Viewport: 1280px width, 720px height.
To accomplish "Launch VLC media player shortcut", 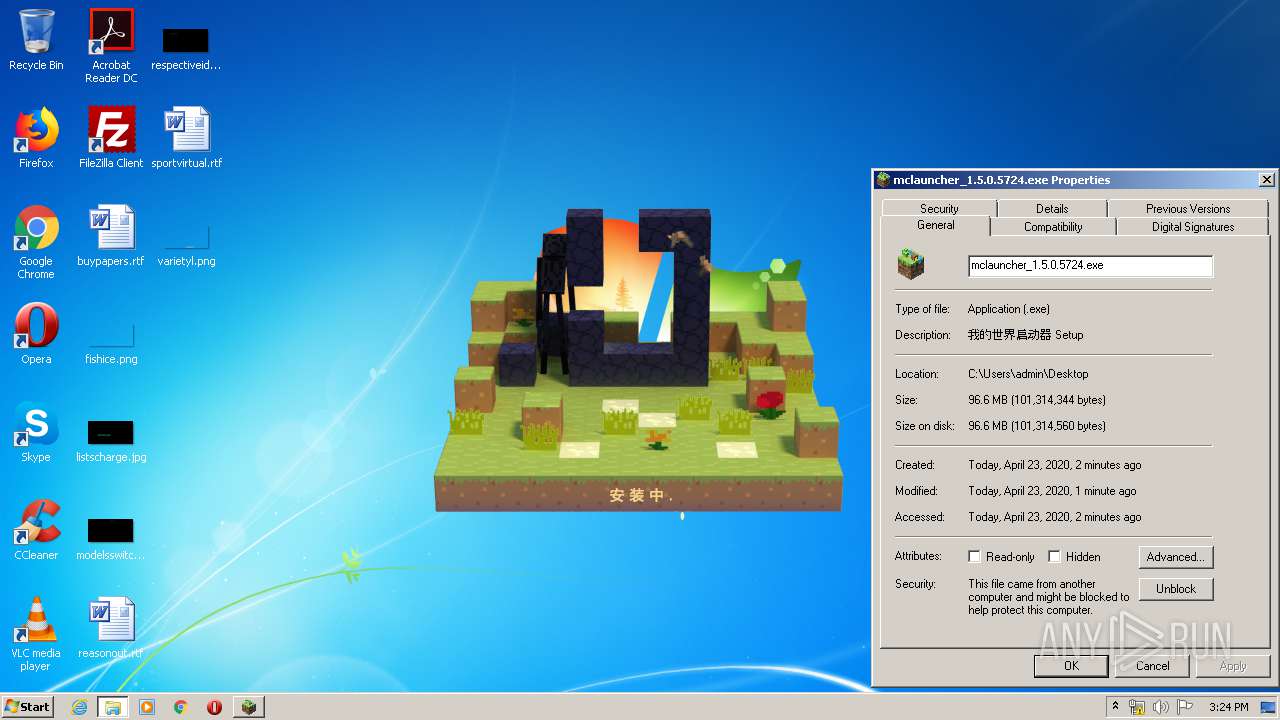I will coord(36,634).
